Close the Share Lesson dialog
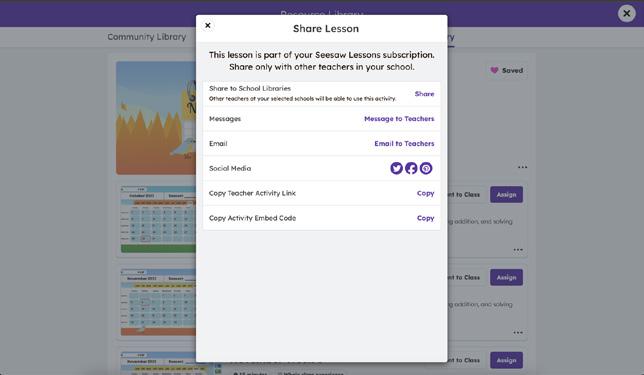The height and width of the screenshot is (375, 644). click(208, 25)
